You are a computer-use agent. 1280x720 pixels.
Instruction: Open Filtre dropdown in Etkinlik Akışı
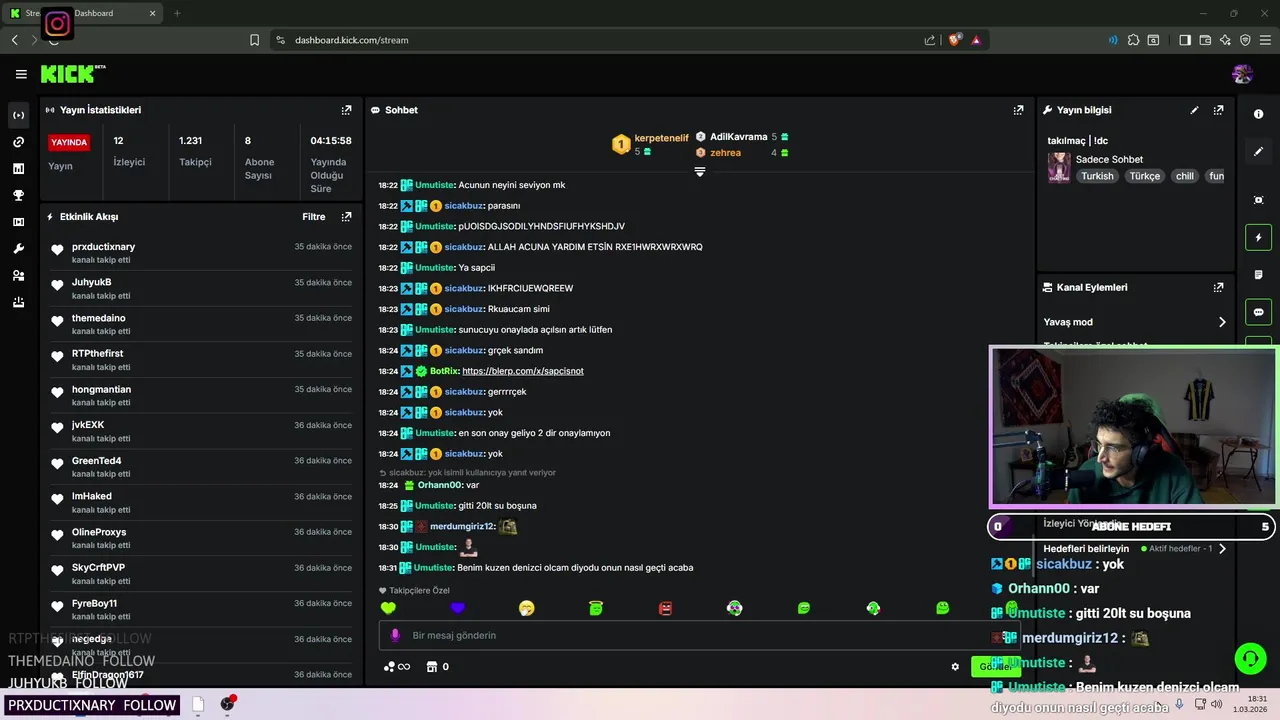314,217
